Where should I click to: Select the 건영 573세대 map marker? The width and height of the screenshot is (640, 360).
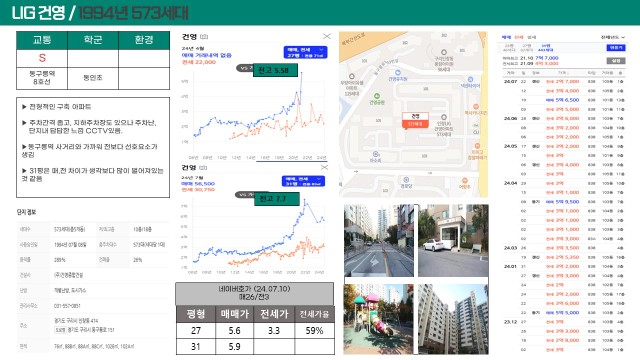[x=415, y=120]
